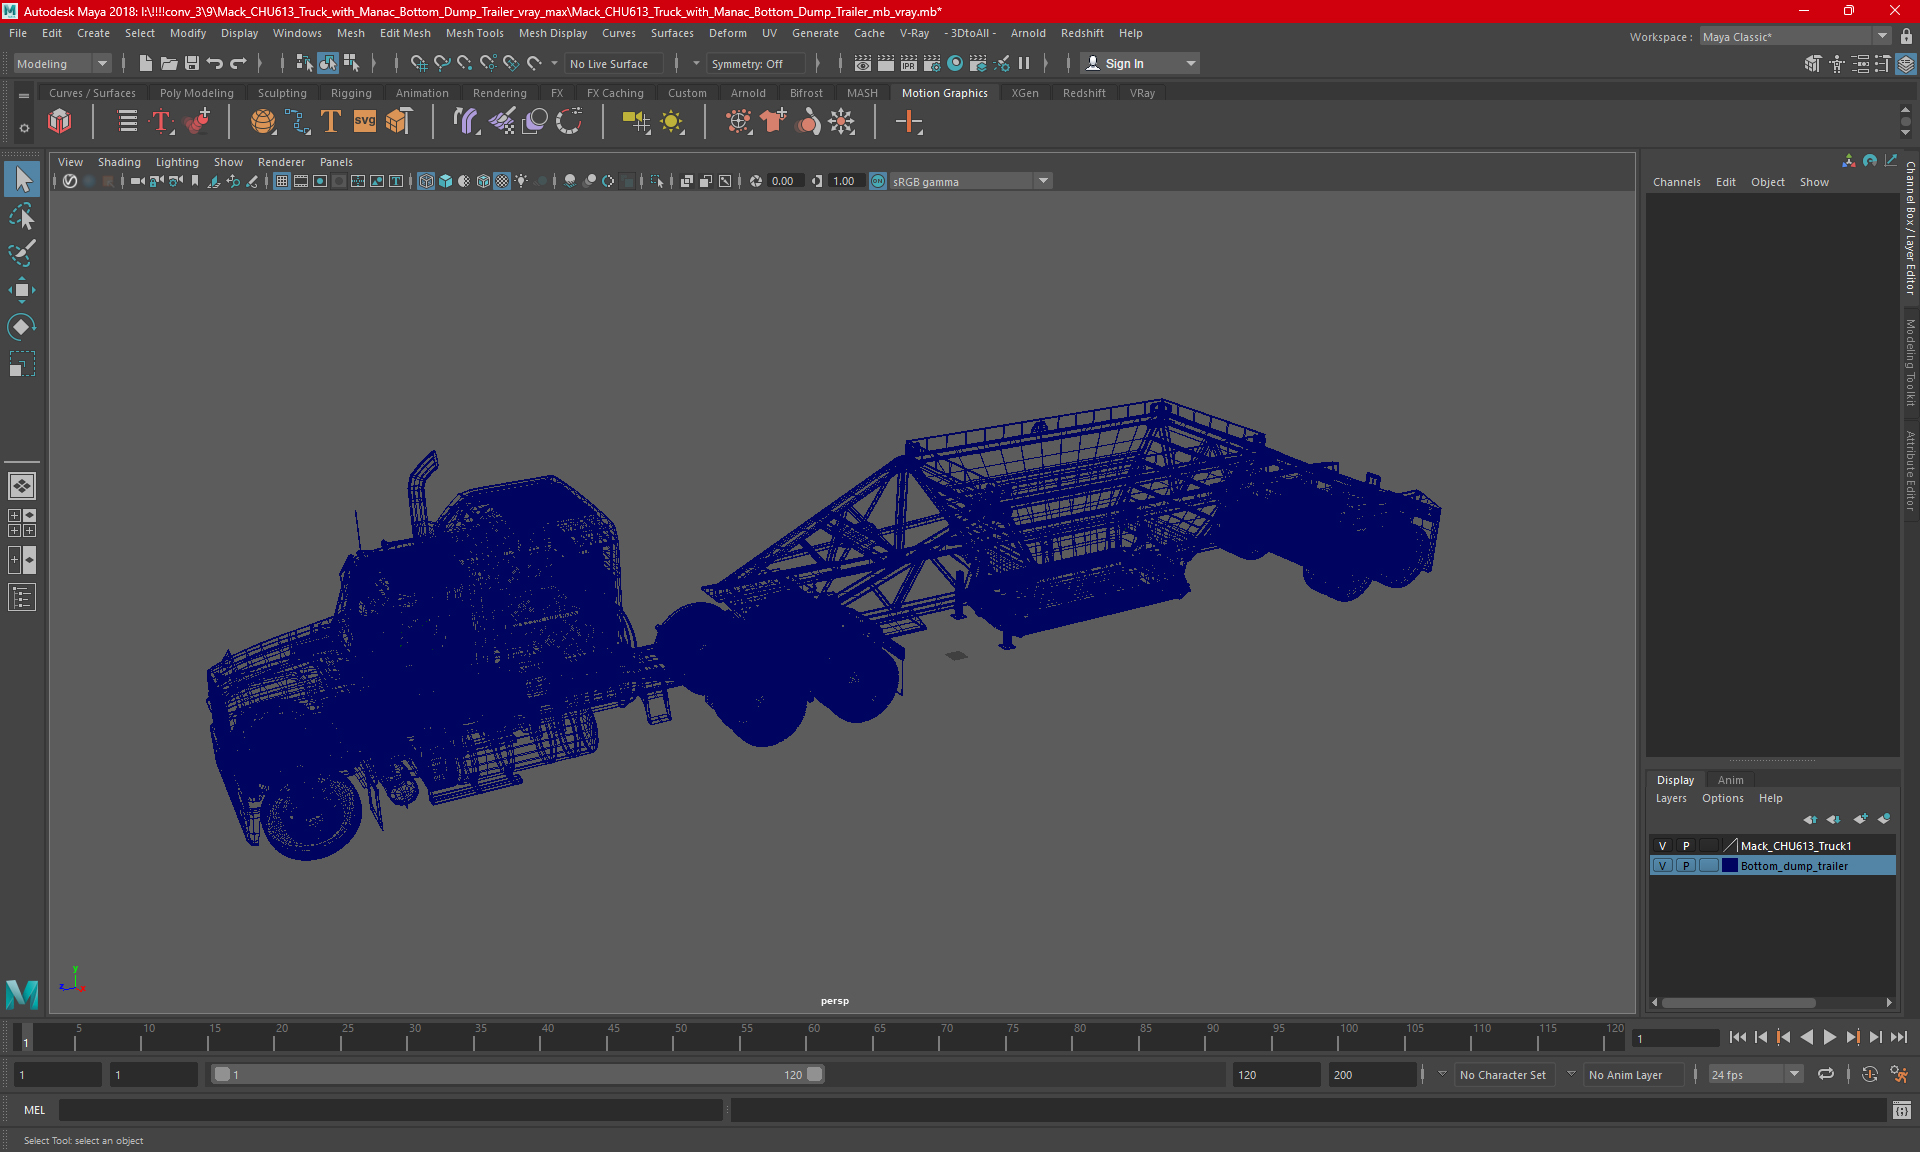This screenshot has width=1920, height=1152.
Task: Click the Play forwards button
Action: point(1829,1038)
